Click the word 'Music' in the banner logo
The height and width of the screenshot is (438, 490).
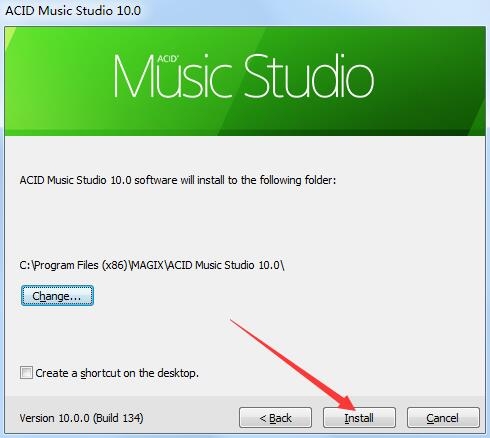click(x=173, y=78)
